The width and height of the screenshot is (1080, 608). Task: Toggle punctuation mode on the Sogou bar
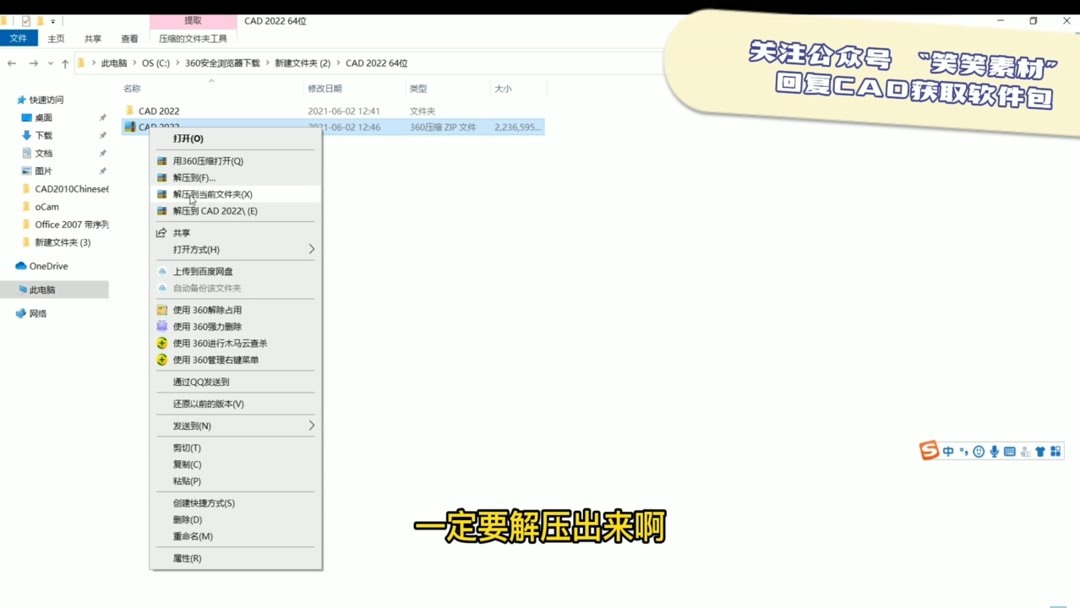point(963,451)
